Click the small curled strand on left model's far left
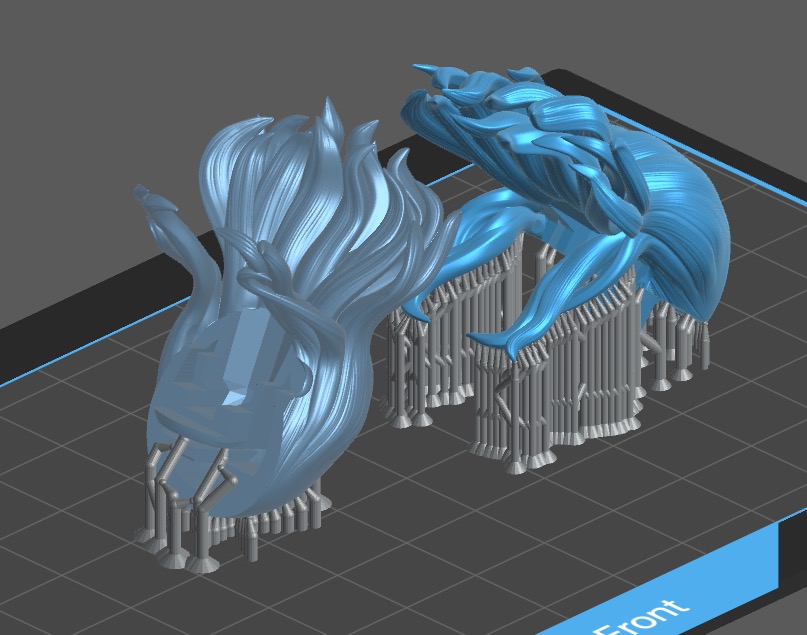 point(155,198)
